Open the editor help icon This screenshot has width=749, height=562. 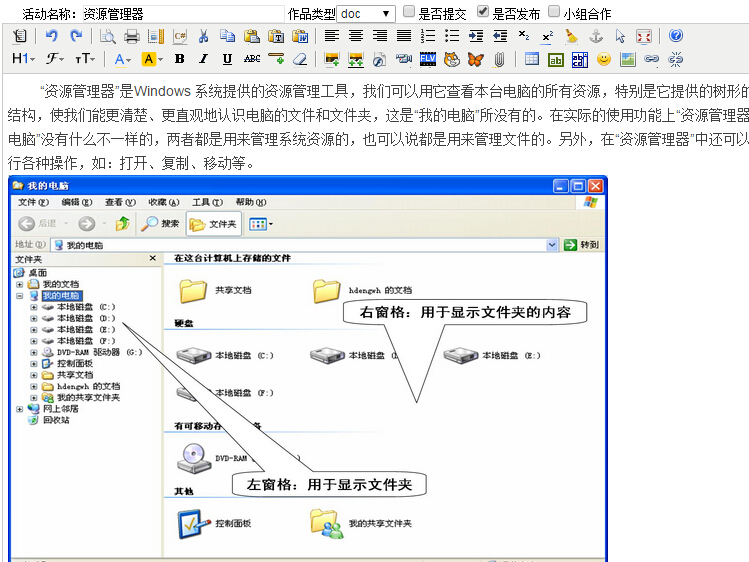coord(676,36)
